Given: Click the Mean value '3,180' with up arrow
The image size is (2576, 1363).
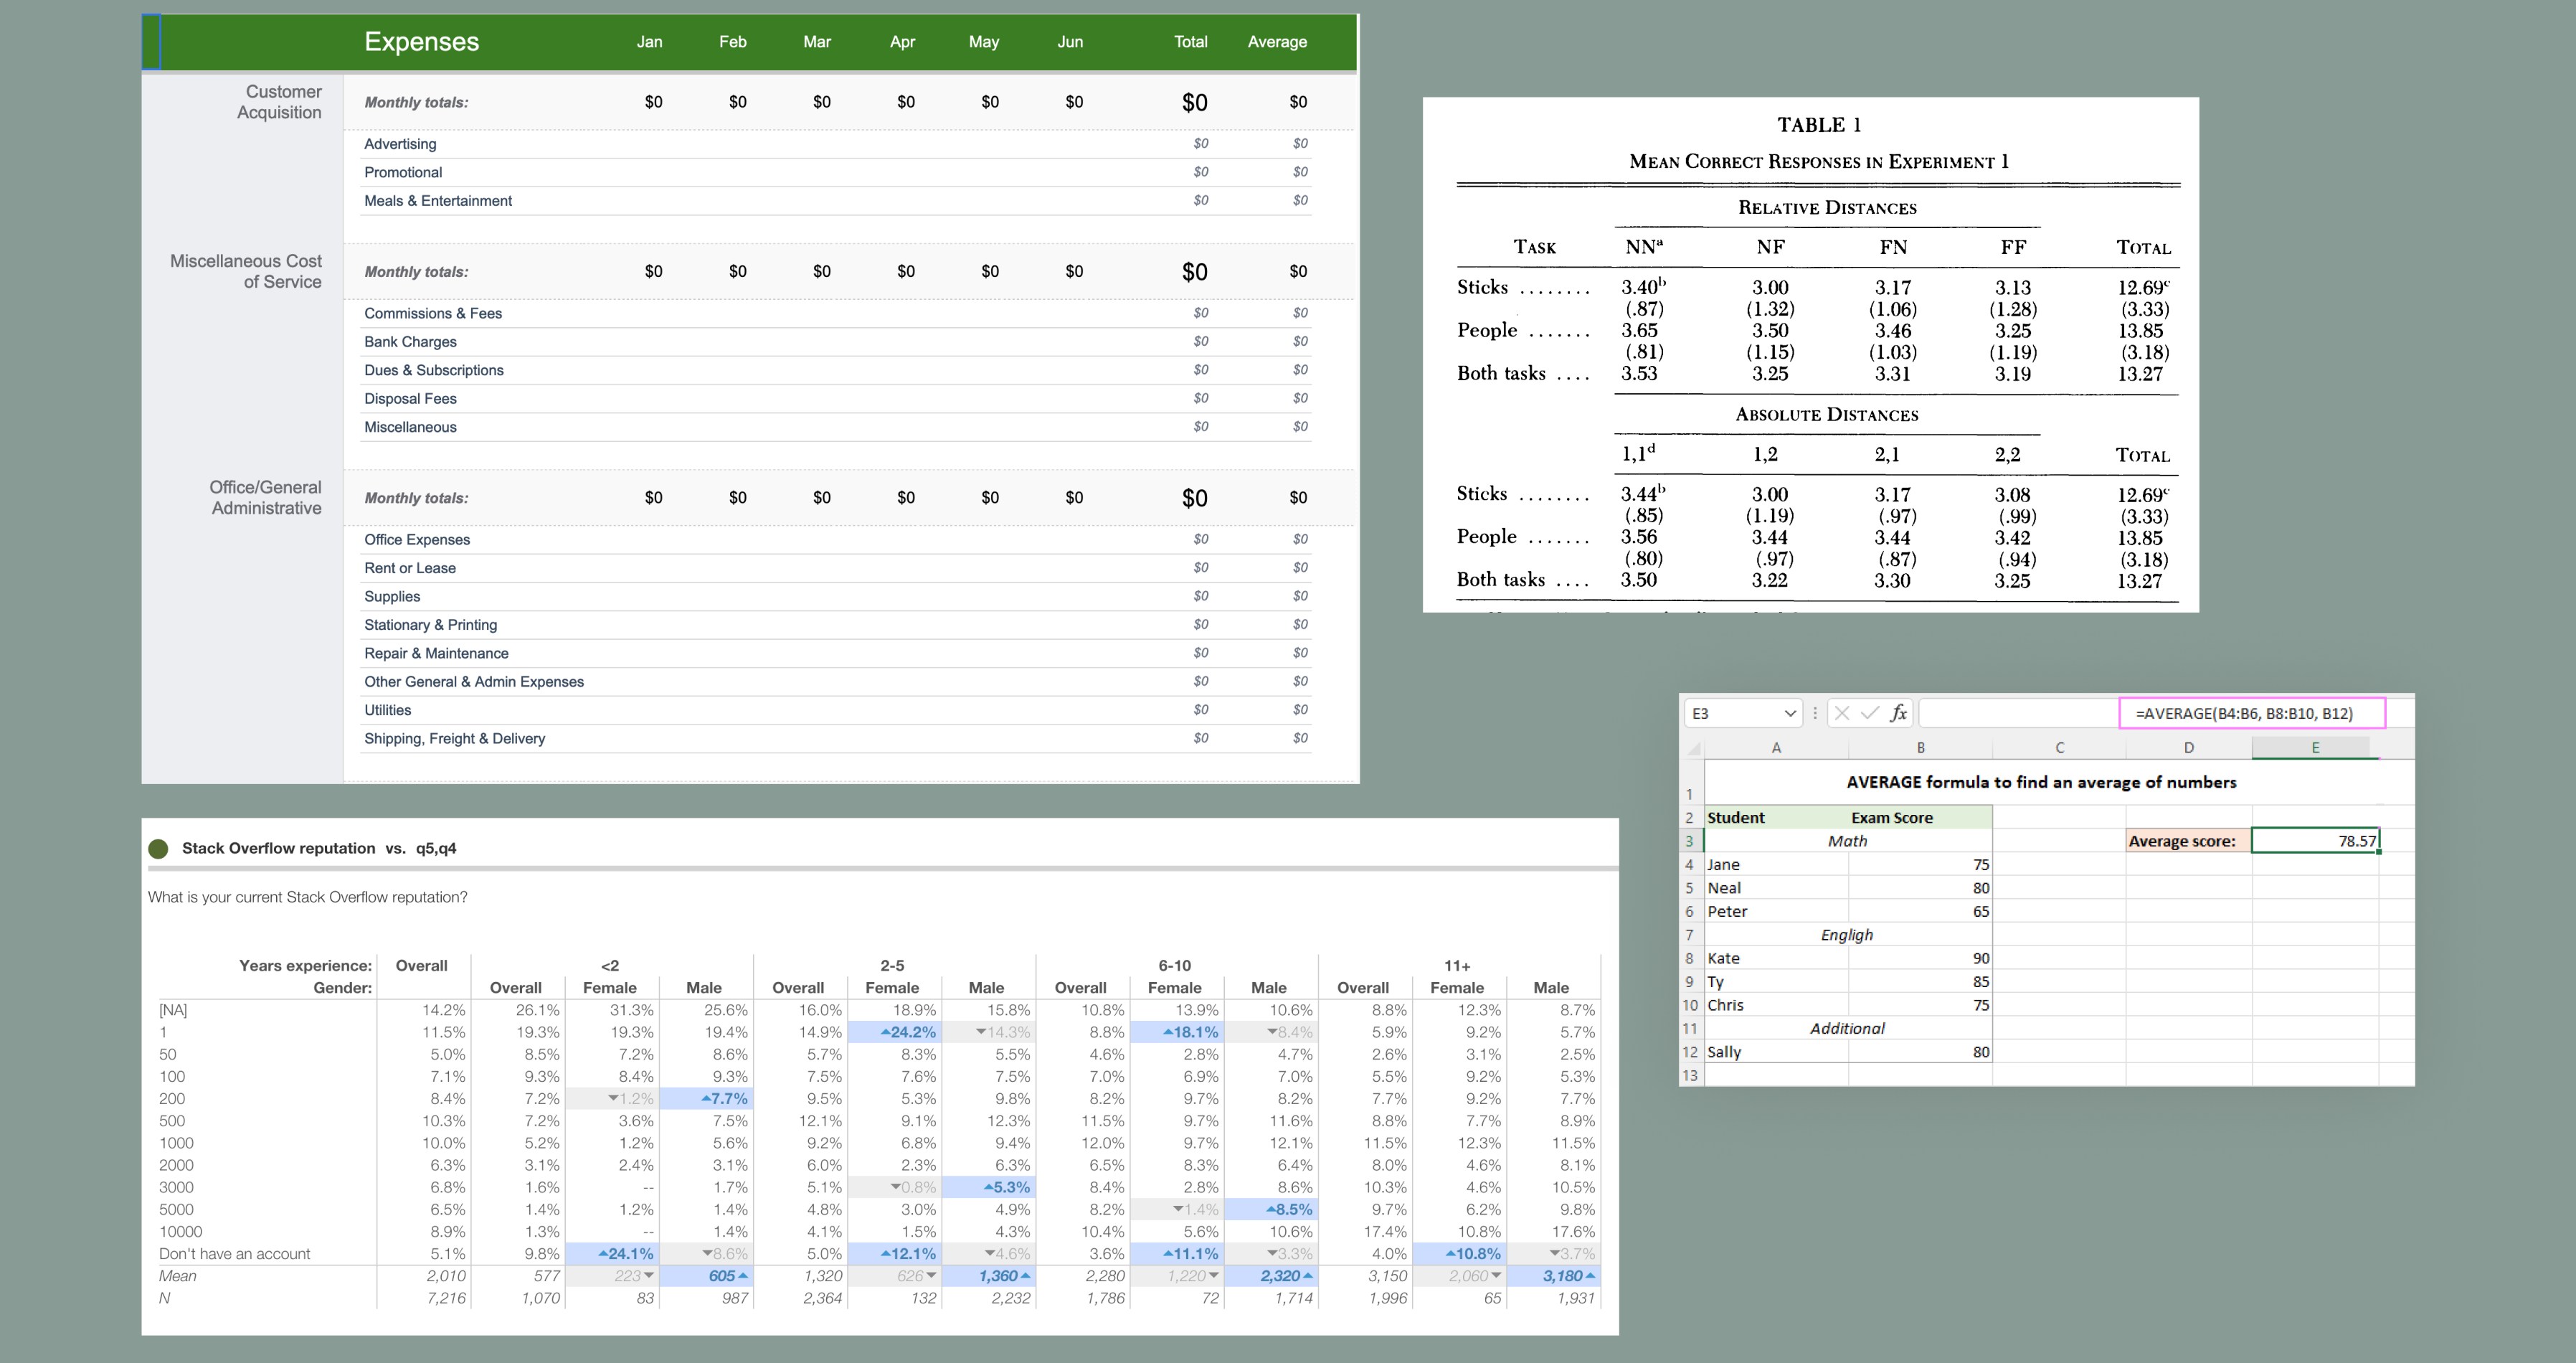Looking at the screenshot, I should pos(1553,1277).
